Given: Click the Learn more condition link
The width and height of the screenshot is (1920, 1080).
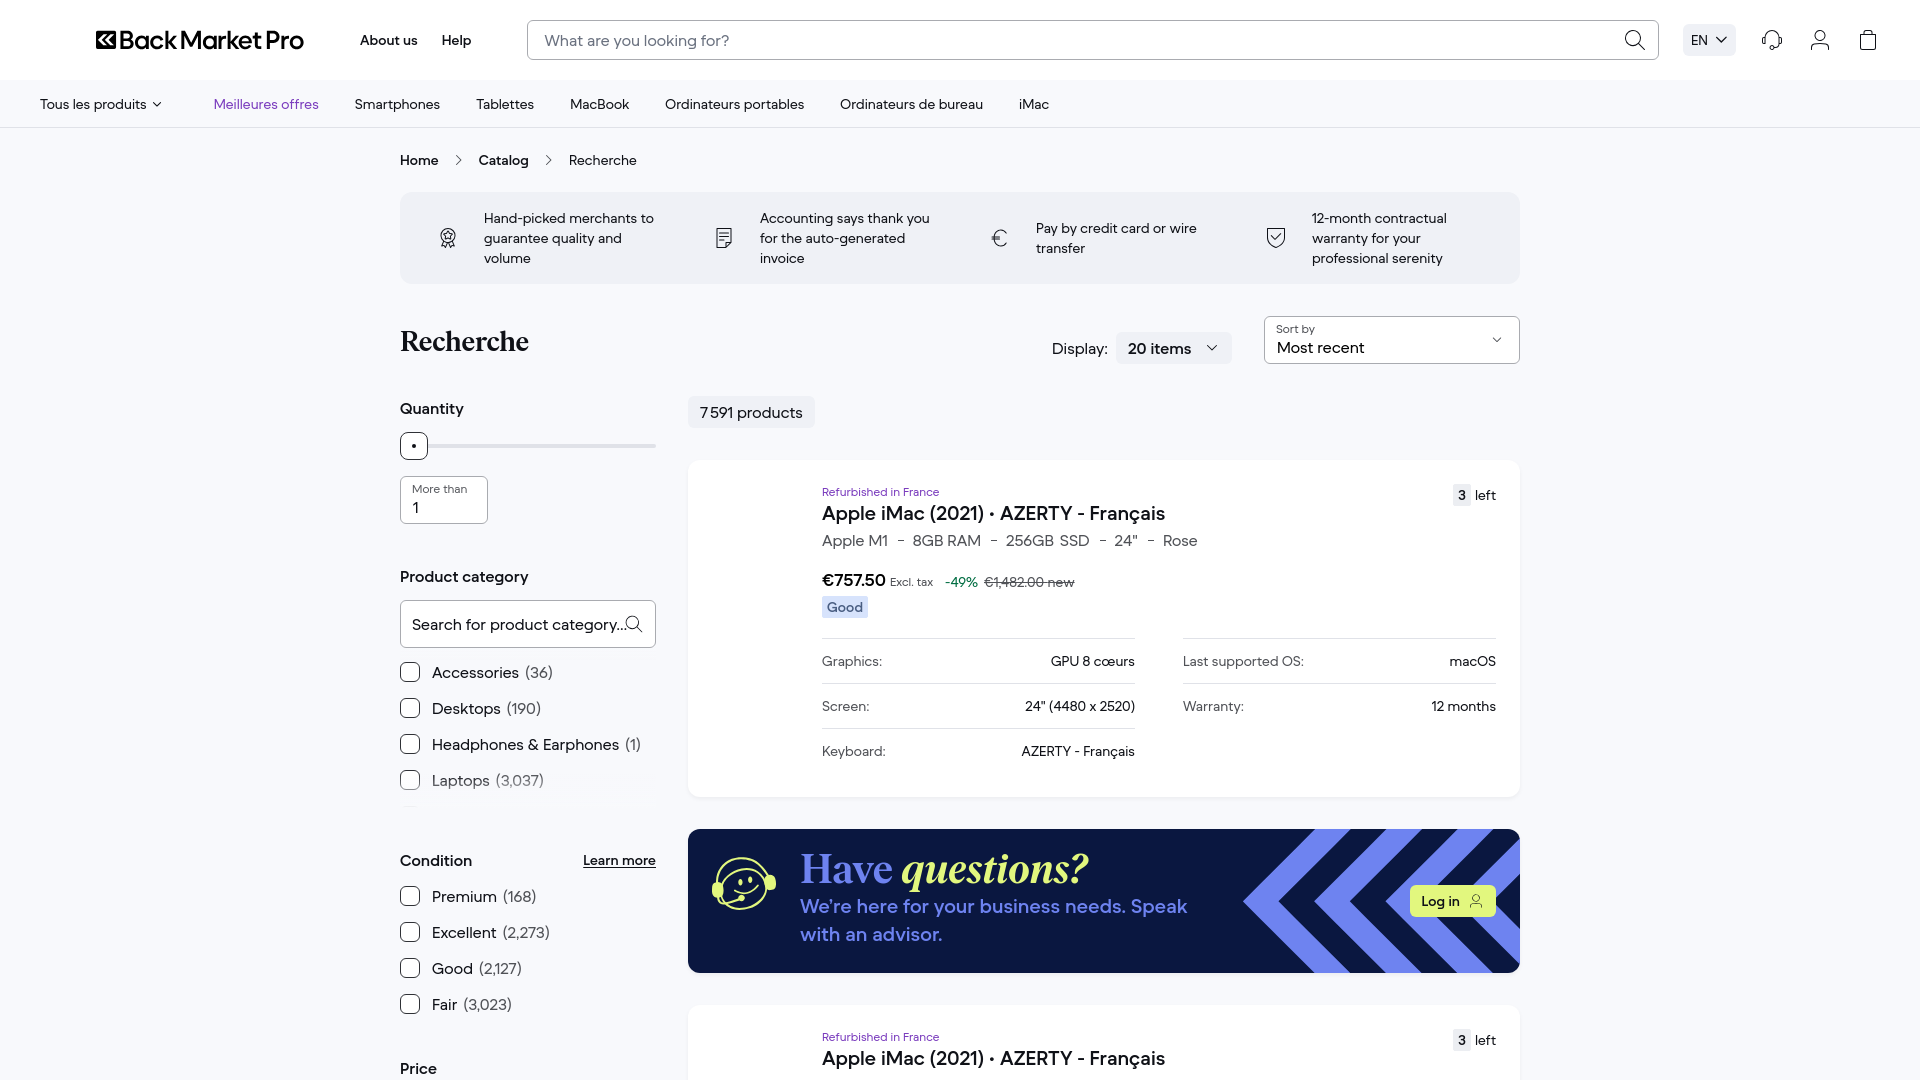Looking at the screenshot, I should (619, 860).
